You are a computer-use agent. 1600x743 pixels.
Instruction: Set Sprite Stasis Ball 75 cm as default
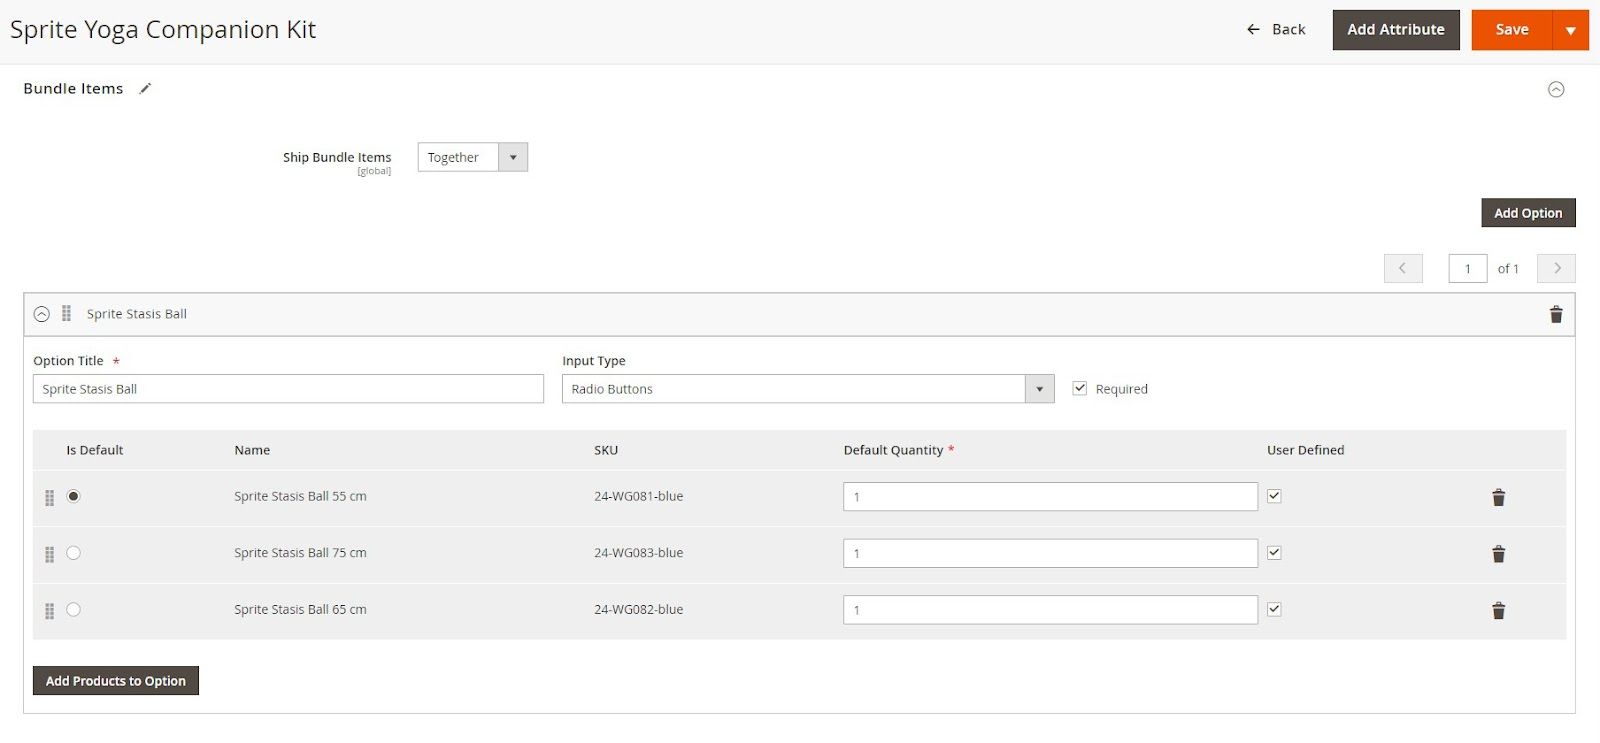[x=73, y=553]
